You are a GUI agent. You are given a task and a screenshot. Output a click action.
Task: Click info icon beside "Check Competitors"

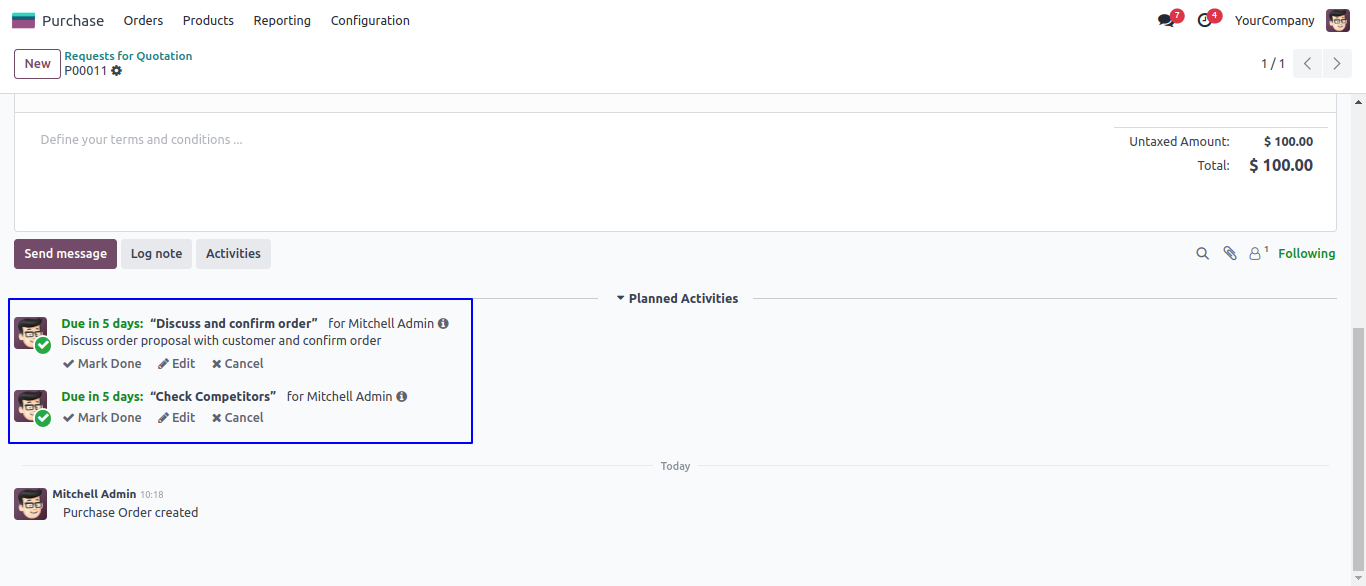click(x=401, y=397)
